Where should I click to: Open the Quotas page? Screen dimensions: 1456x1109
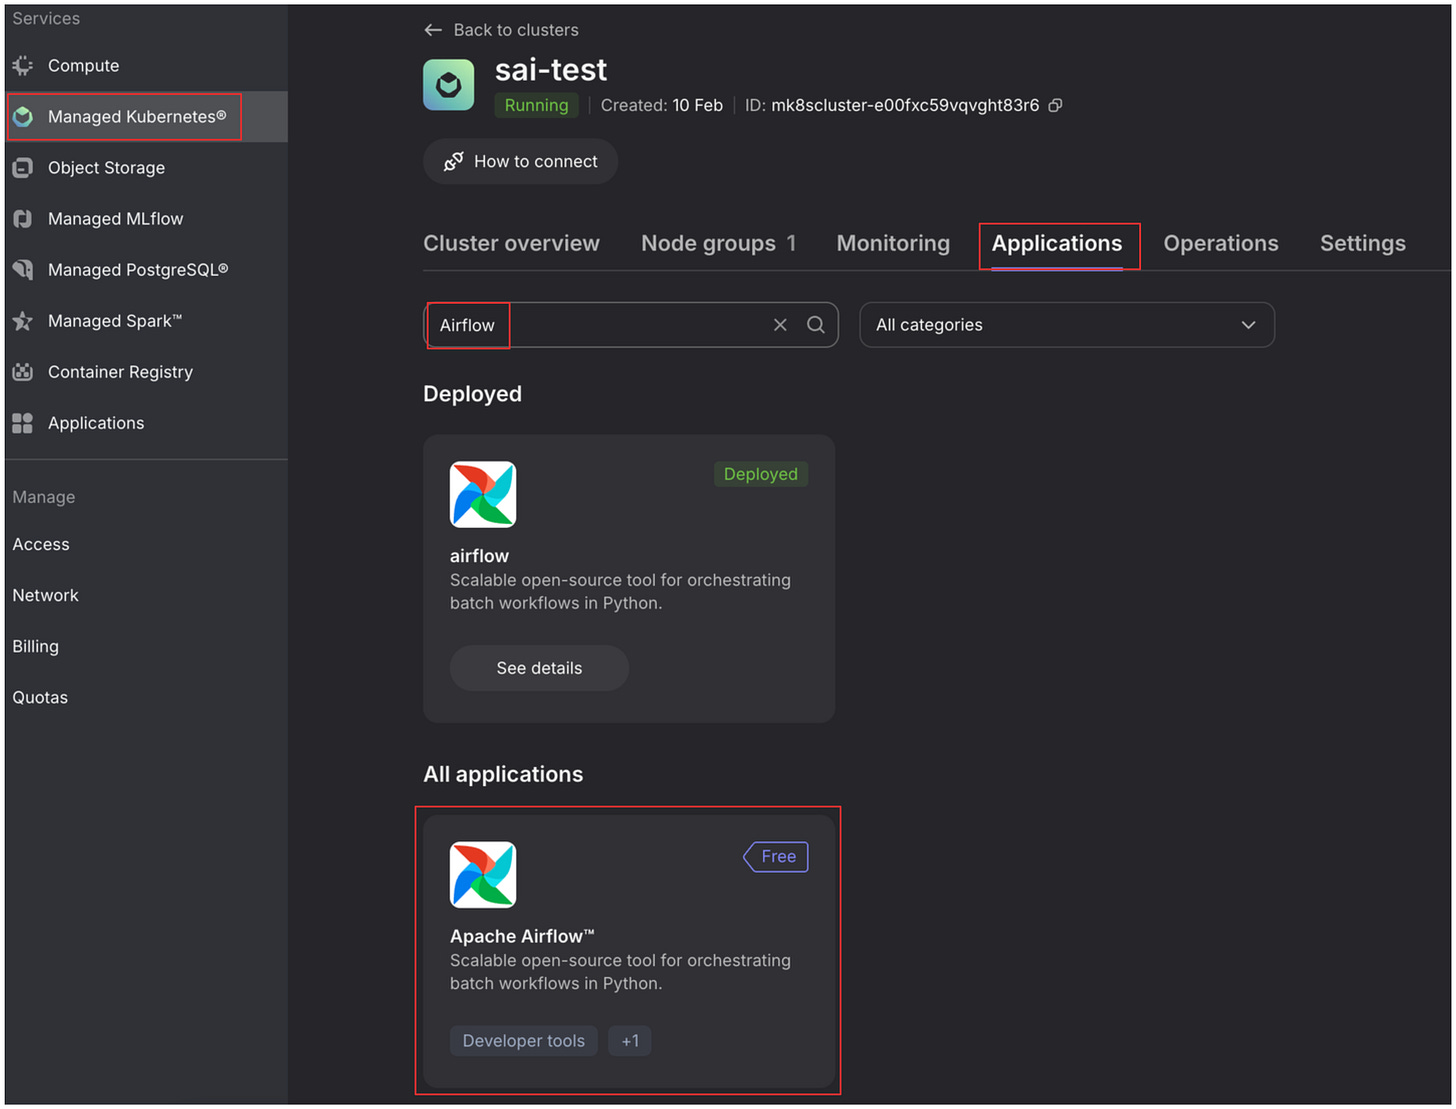[40, 698]
